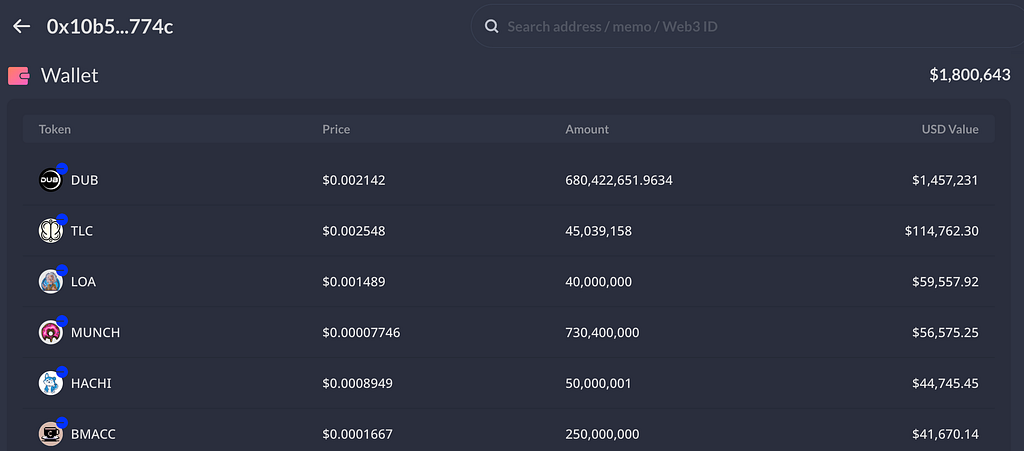Sort by the Price column header

(x=336, y=129)
